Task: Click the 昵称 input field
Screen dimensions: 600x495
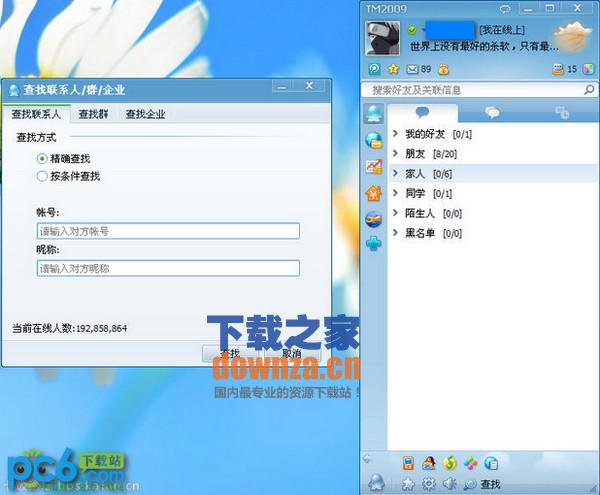Action: [x=168, y=269]
